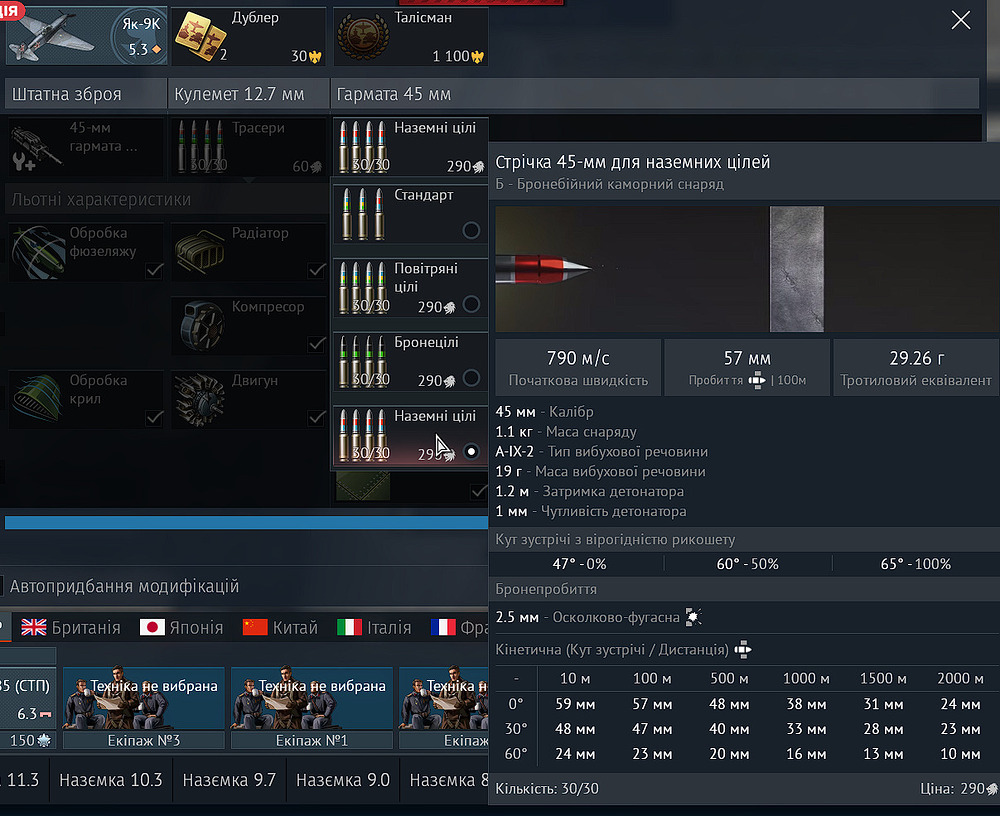Click the Кінетична penetration icon
Viewport: 1000px width, 816px height.
click(743, 650)
